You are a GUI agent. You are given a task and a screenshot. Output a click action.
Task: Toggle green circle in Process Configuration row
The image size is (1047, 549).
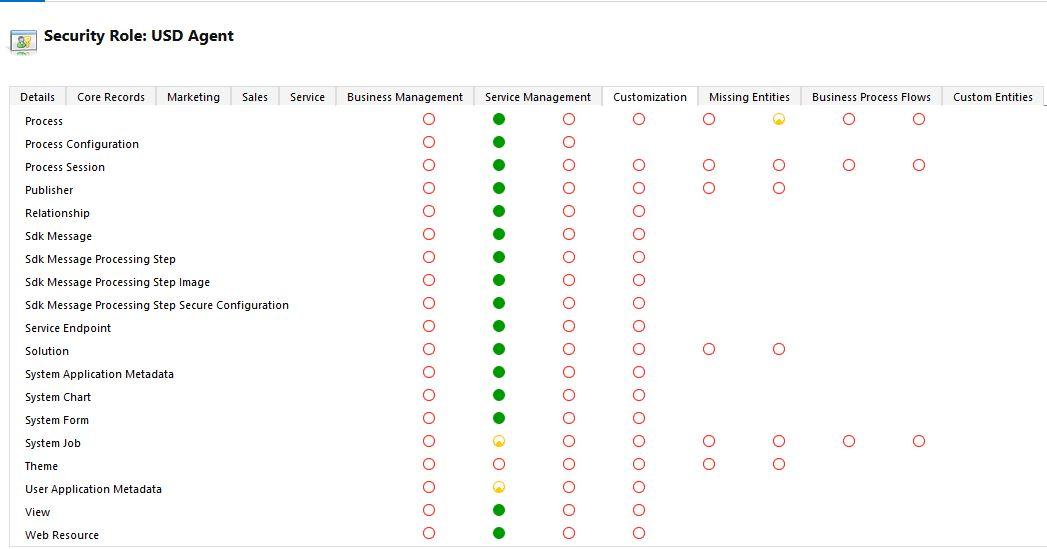point(499,142)
